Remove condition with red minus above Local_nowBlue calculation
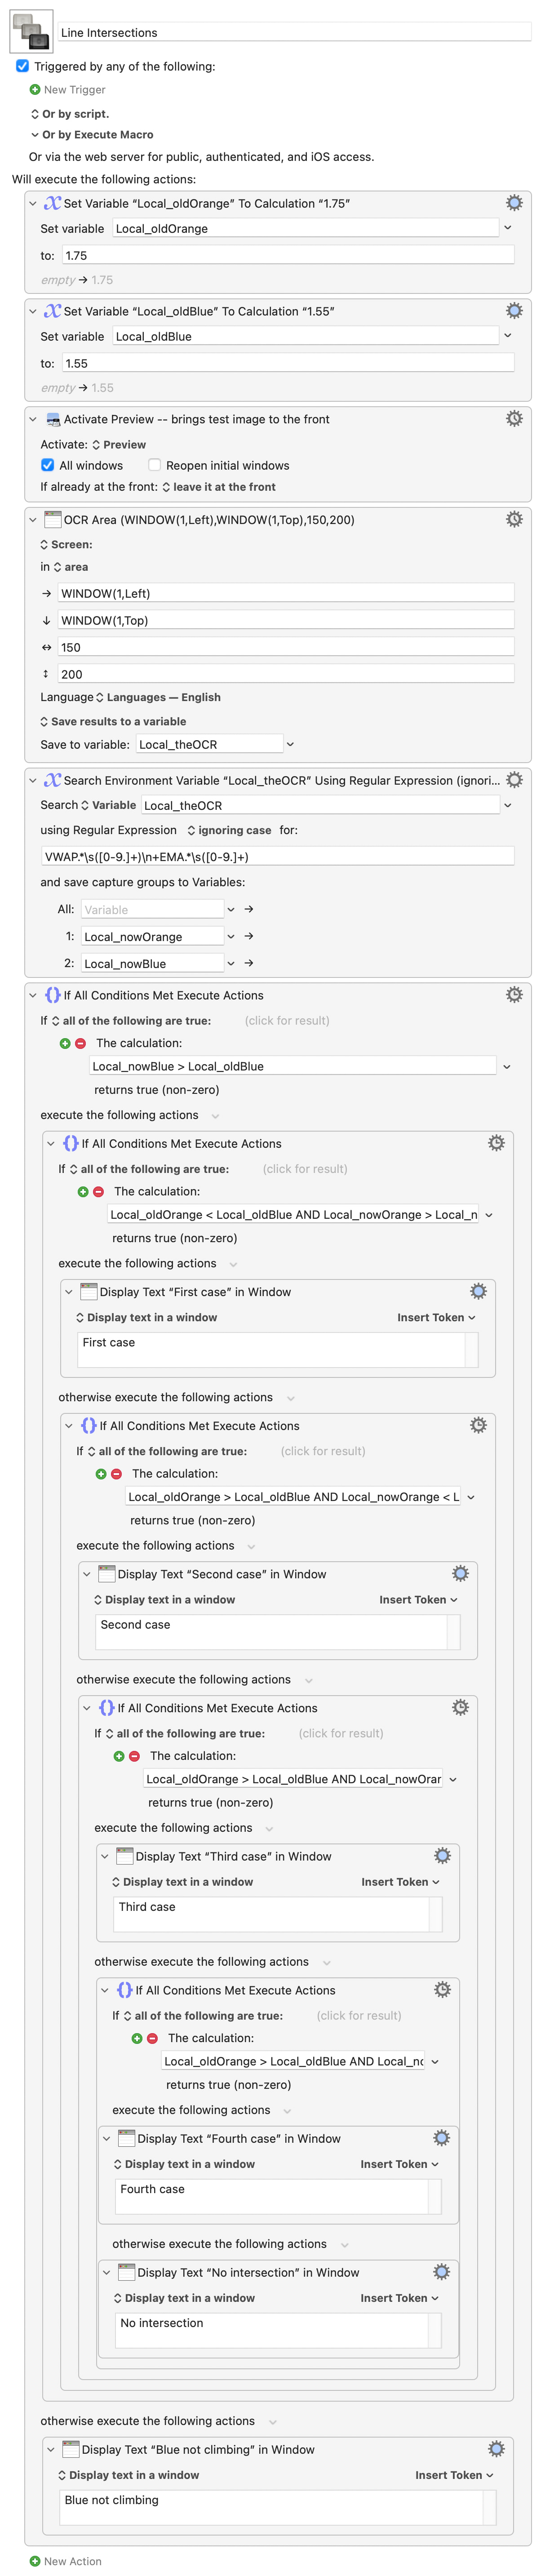Screen dimensions: 541x2576 pos(81,1043)
